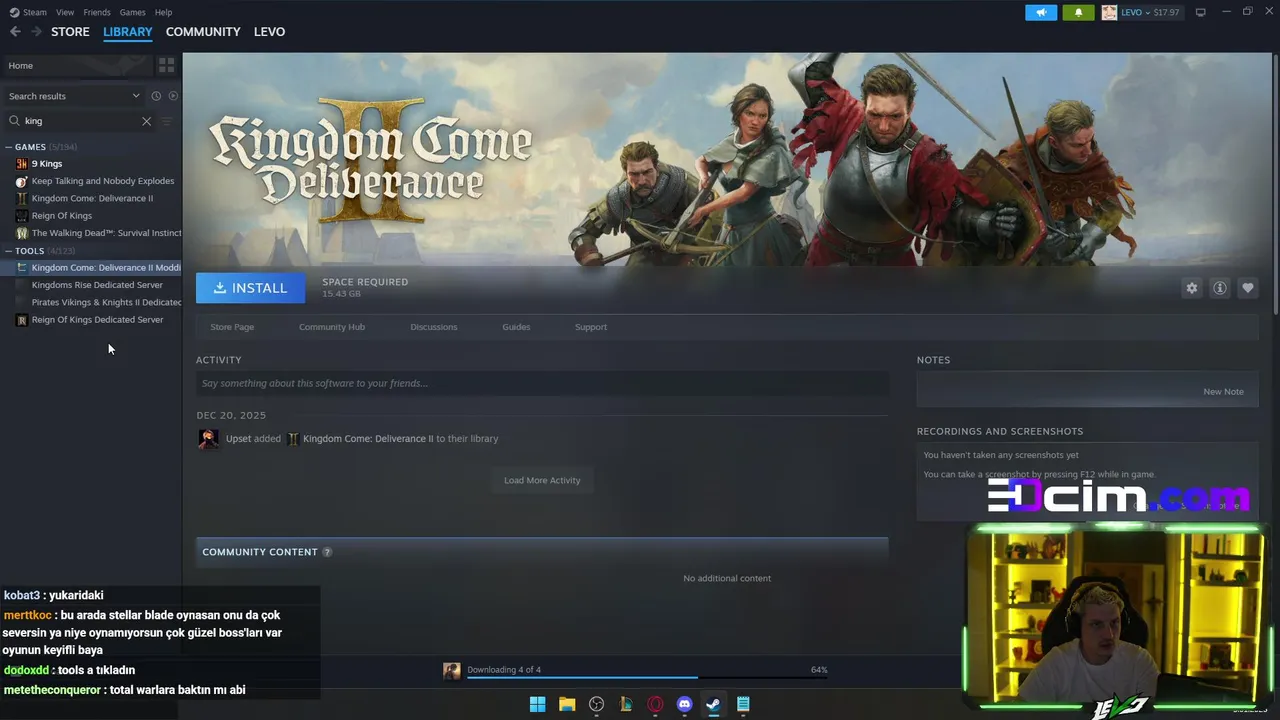
Task: Click the LEVO profile avatar
Action: (x=1109, y=12)
